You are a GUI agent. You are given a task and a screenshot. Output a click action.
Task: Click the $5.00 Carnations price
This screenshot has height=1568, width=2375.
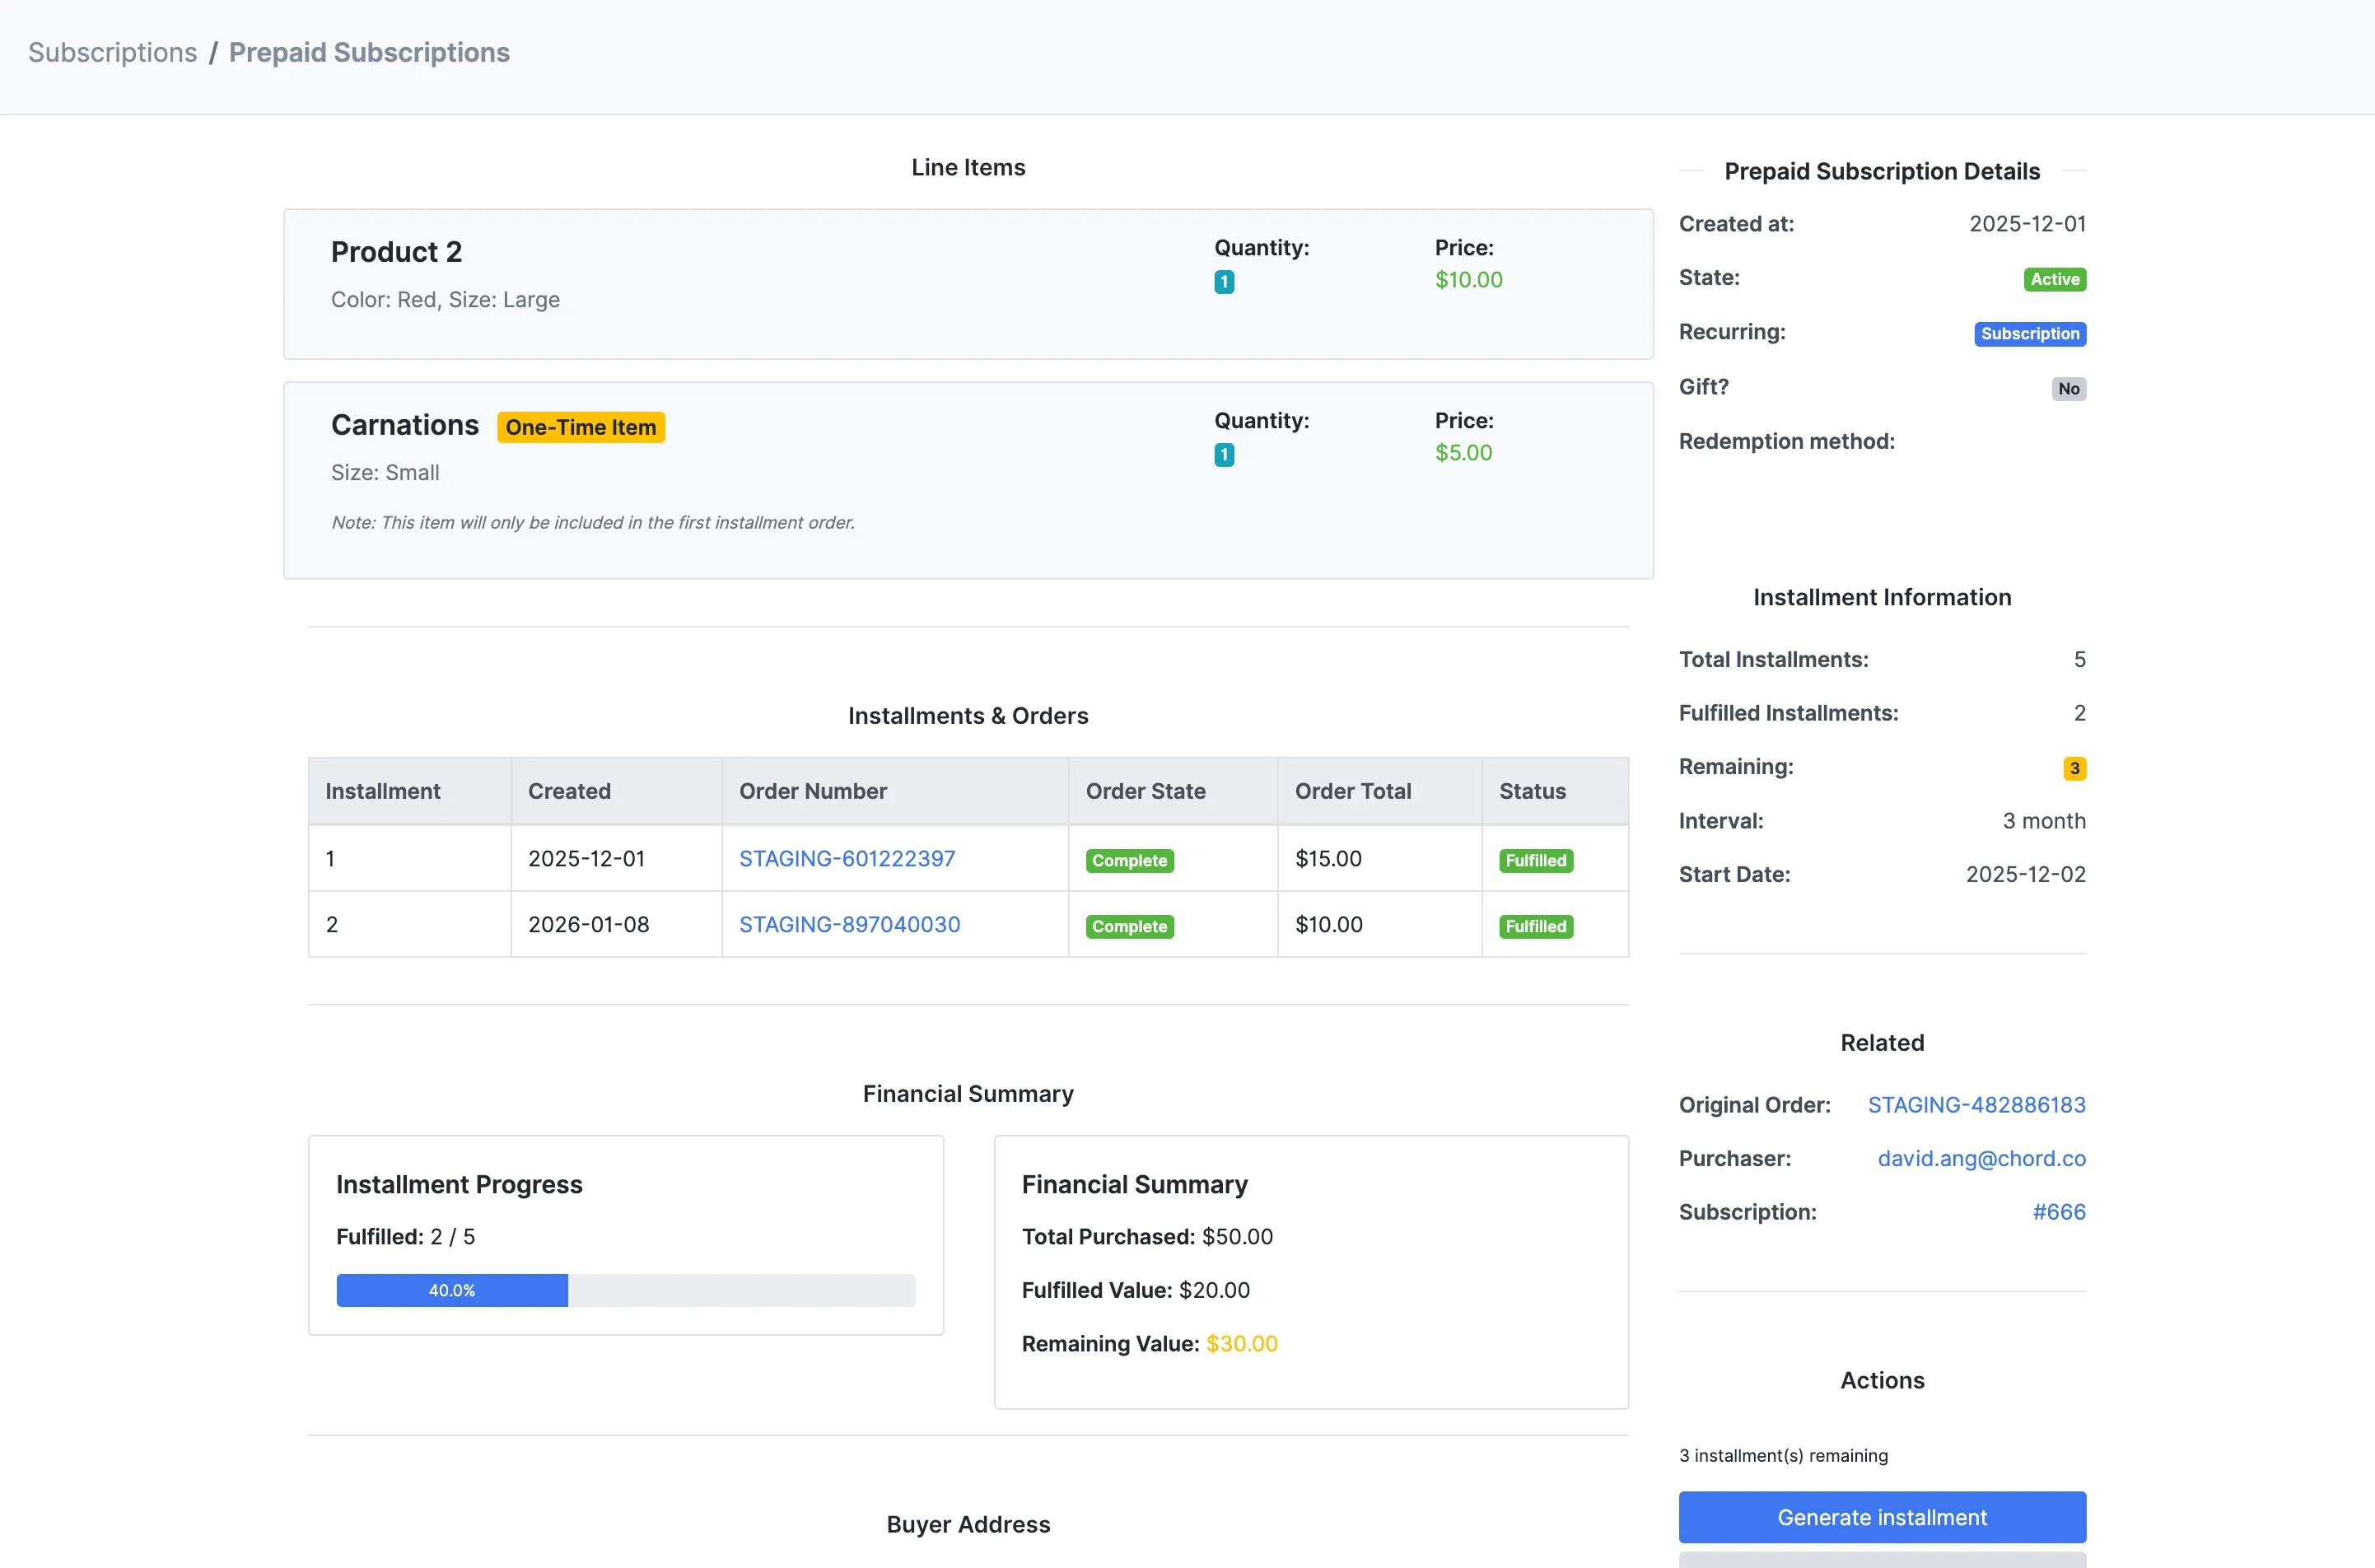(x=1463, y=452)
